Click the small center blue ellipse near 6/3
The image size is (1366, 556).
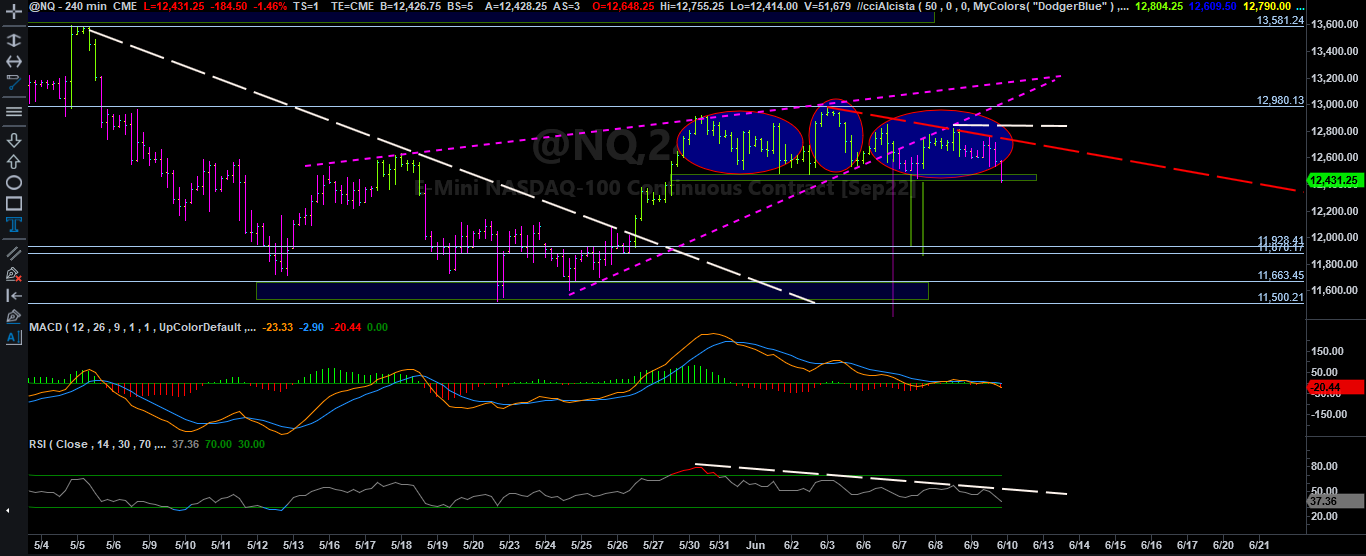pos(836,135)
